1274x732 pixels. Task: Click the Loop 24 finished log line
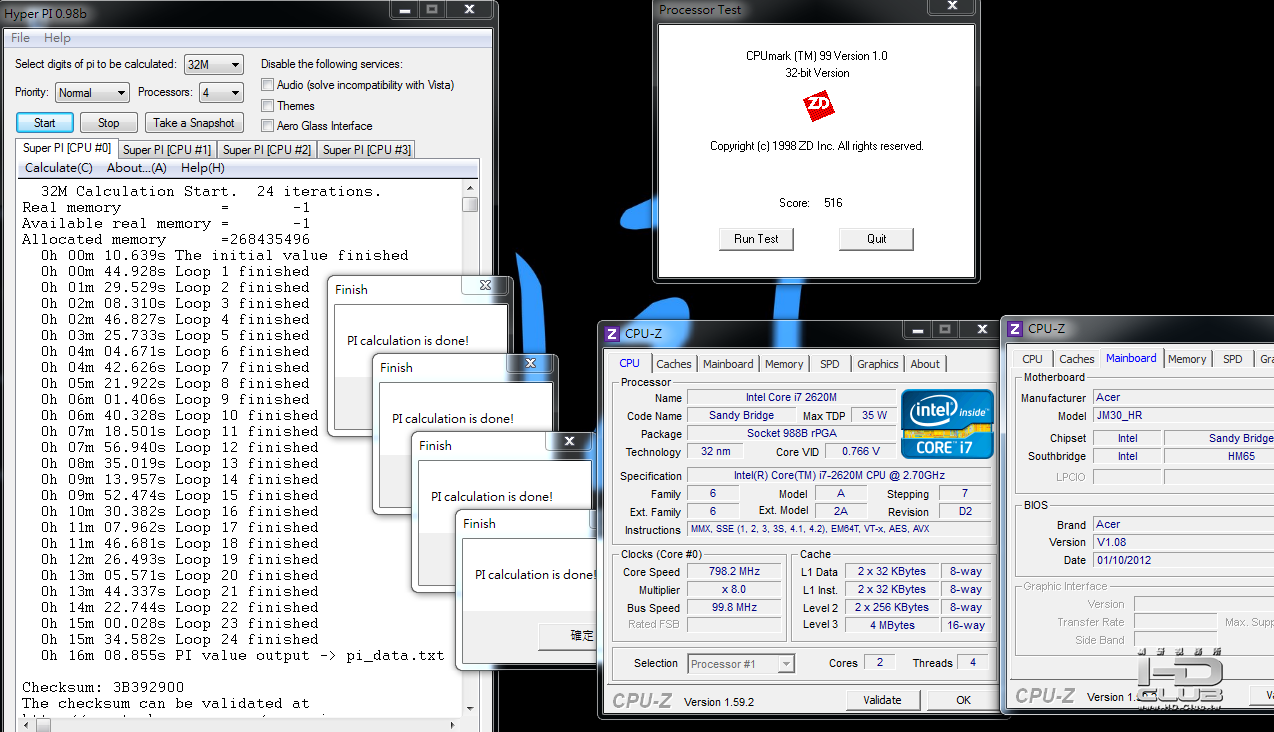pyautogui.click(x=180, y=640)
